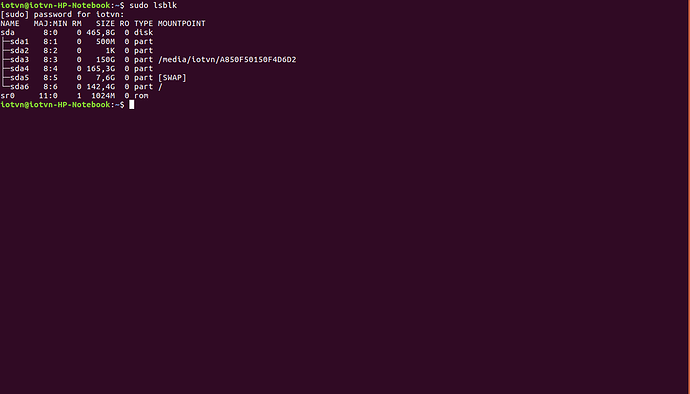Select the sda1 partition row
The image size is (690, 394).
(x=77, y=41)
